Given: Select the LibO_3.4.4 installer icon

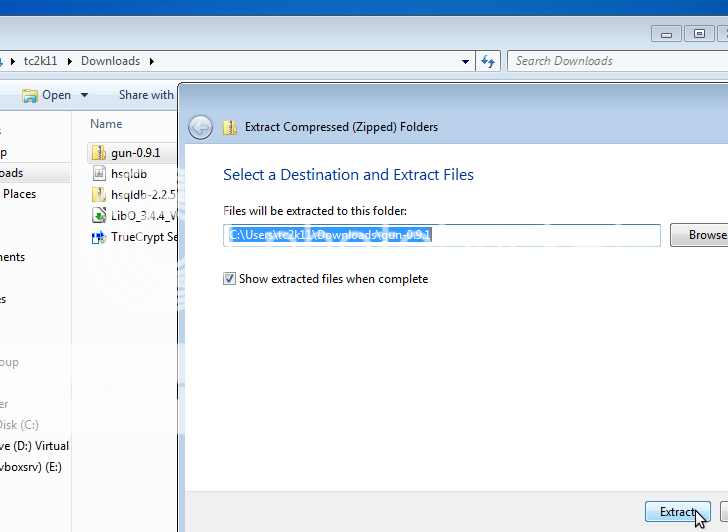Looking at the screenshot, I should [98, 215].
